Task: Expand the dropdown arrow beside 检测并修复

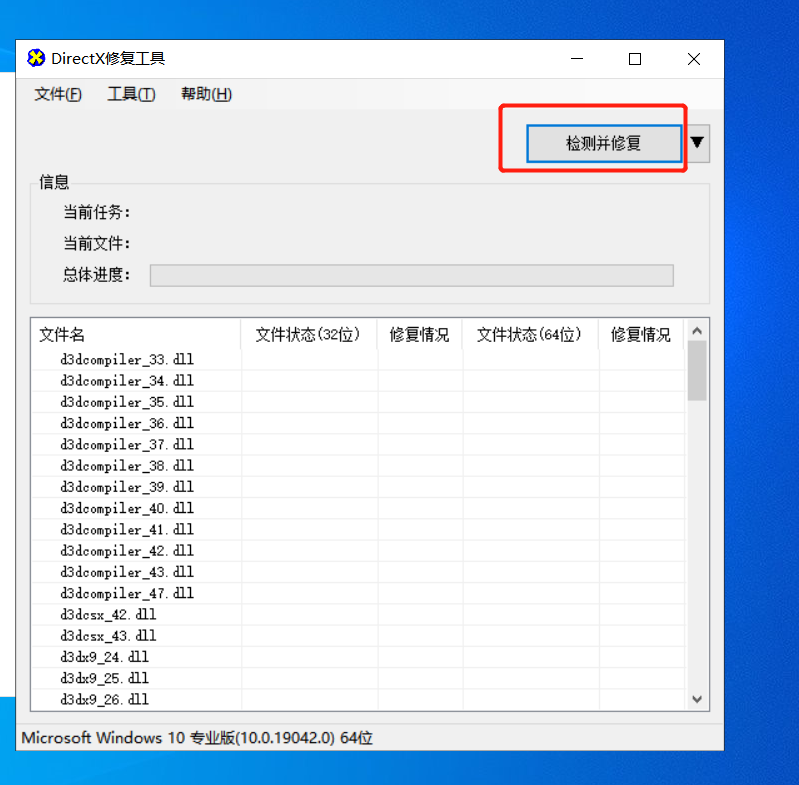Action: [x=697, y=143]
